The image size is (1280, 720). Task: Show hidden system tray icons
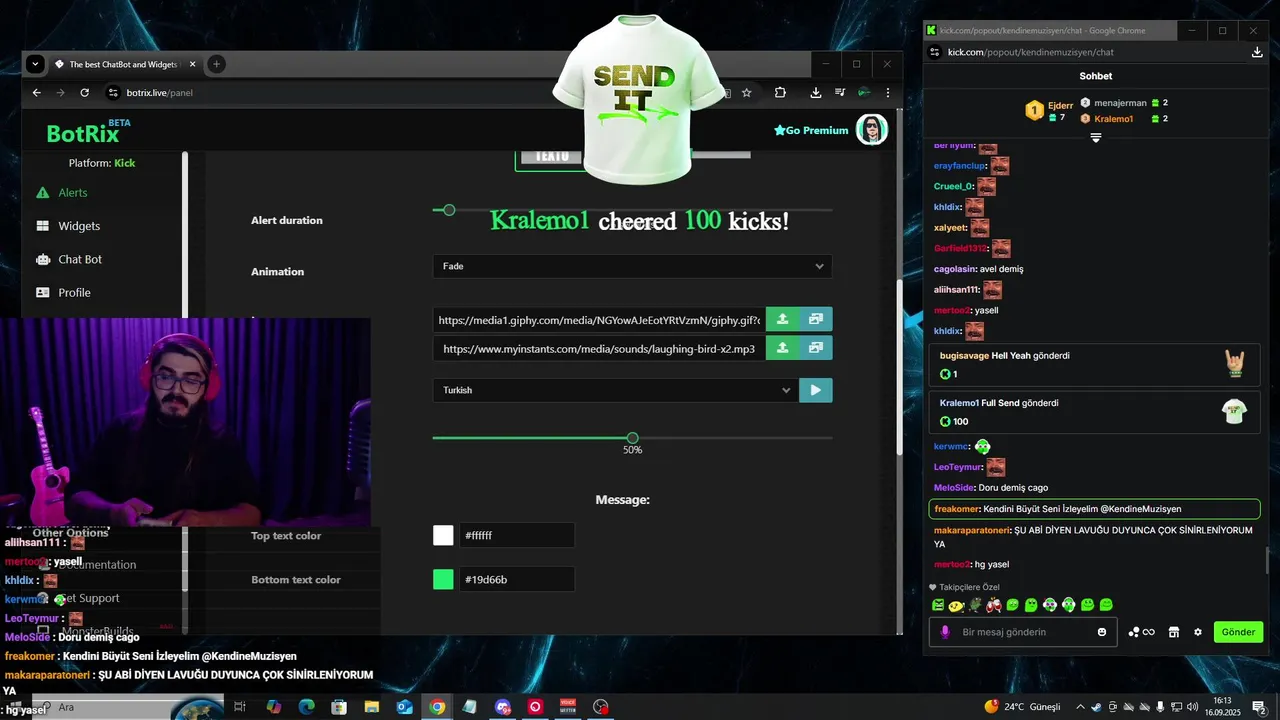pyautogui.click(x=1079, y=707)
